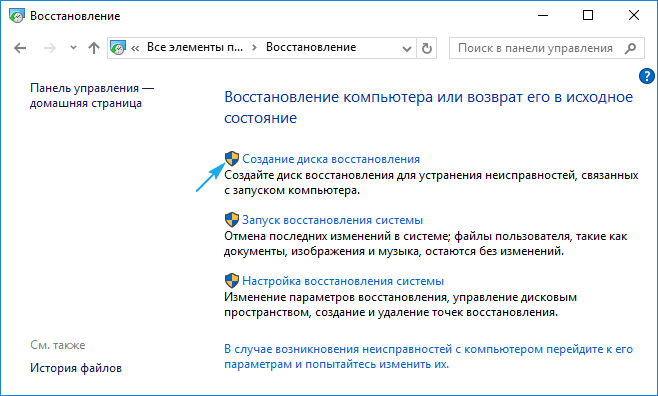
Task: Click the Recovery icon in address bar
Action: tap(118, 48)
